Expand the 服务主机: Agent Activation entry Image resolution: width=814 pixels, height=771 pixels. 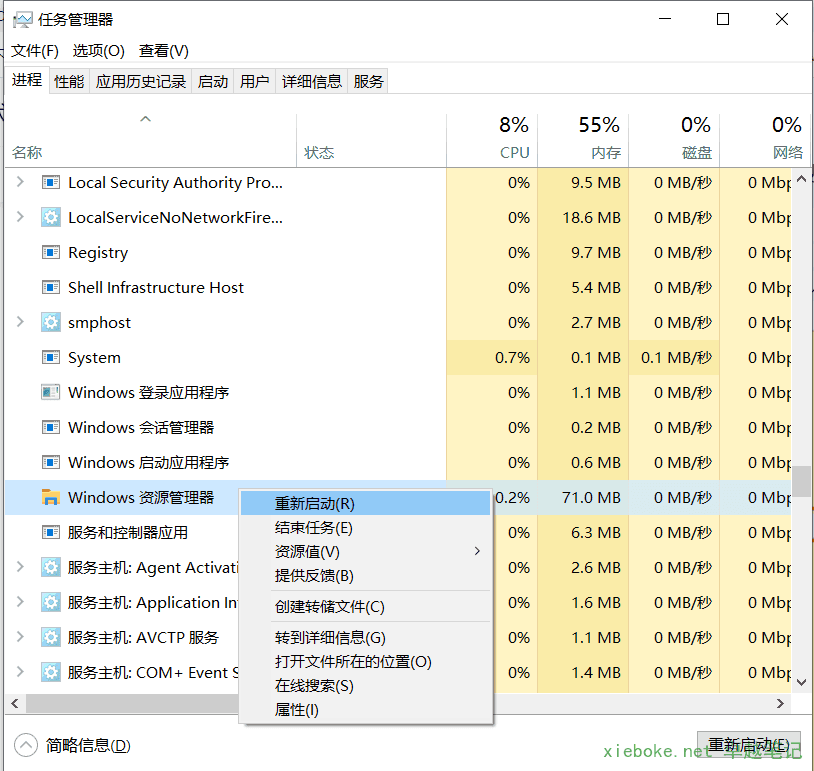[x=20, y=568]
